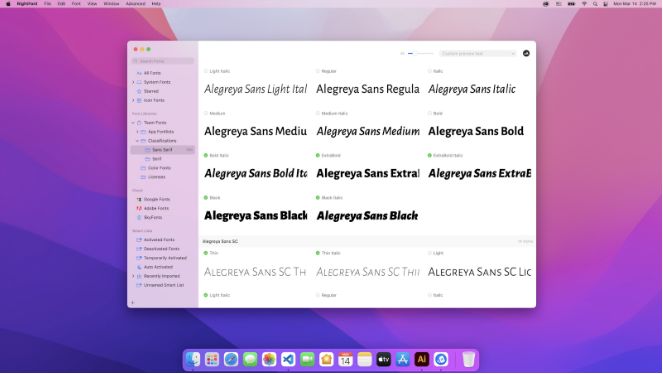Click Spotlight search icon in menu bar

tap(595, 4)
